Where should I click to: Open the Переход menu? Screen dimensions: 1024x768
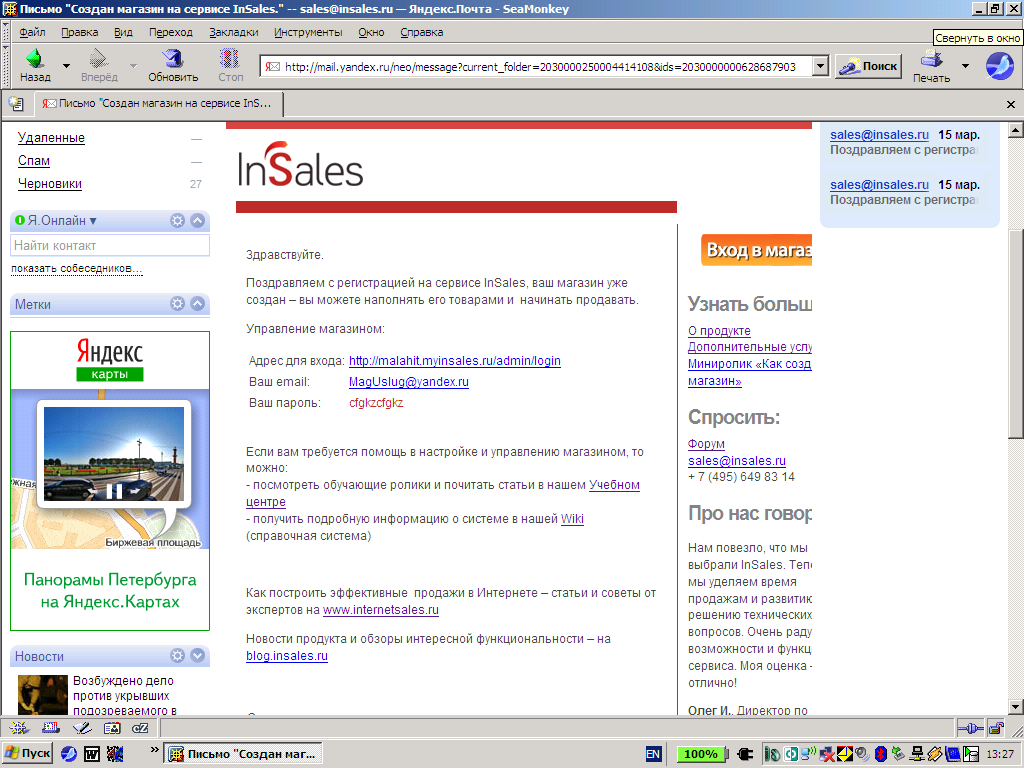[x=170, y=32]
